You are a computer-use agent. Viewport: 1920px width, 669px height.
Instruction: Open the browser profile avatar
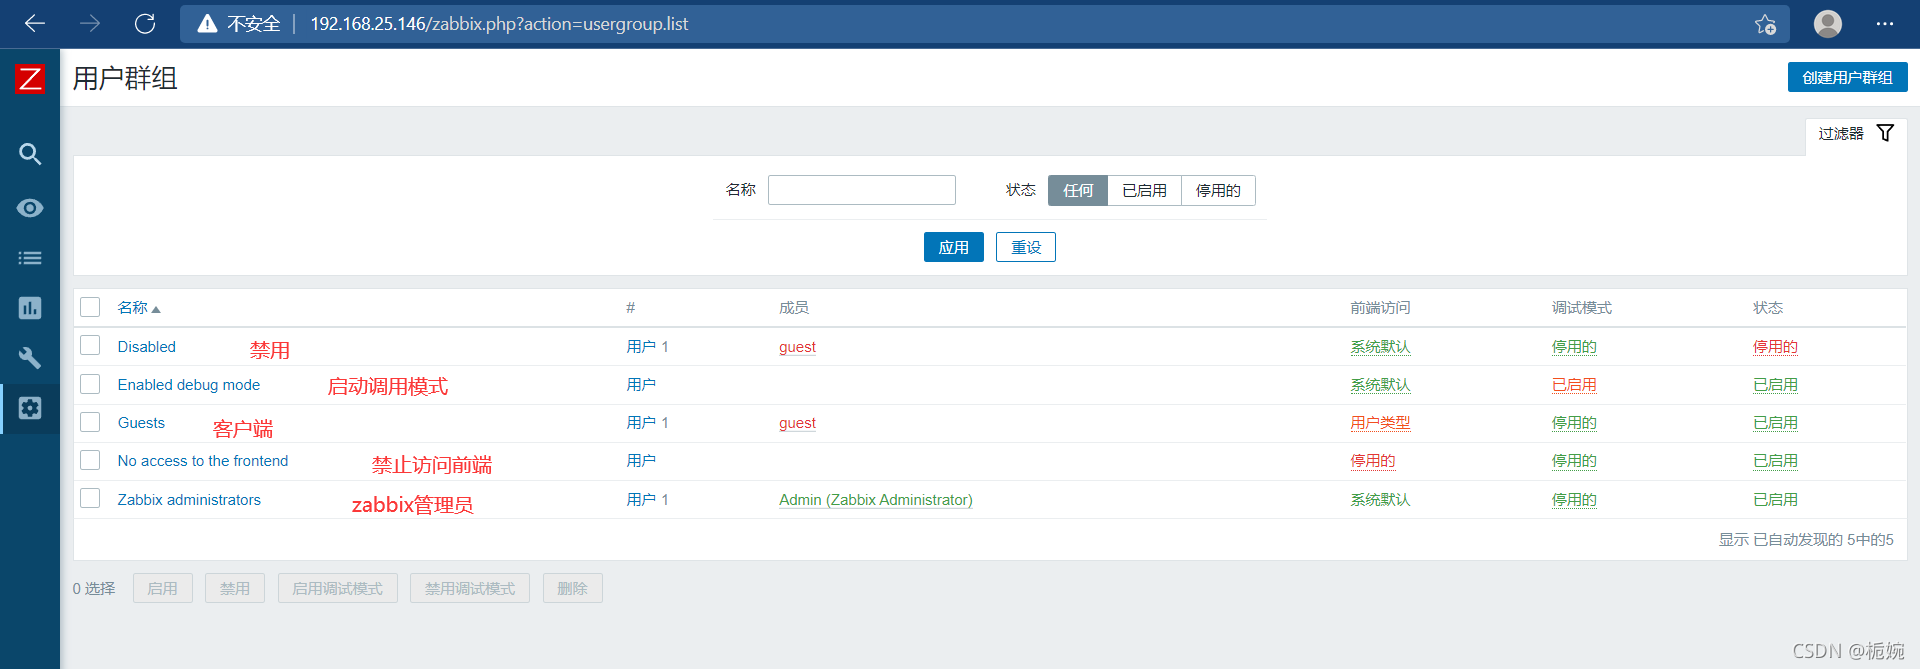[1828, 23]
